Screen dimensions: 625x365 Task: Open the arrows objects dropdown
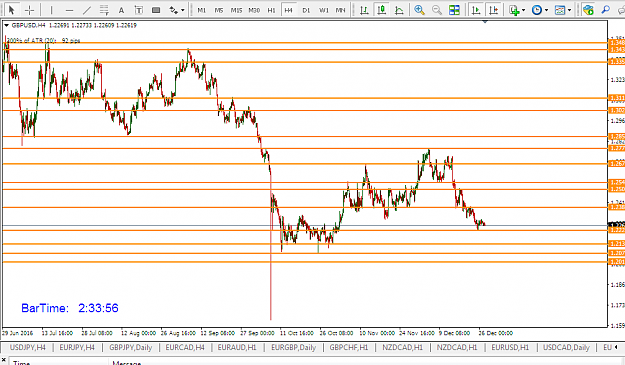point(183,10)
